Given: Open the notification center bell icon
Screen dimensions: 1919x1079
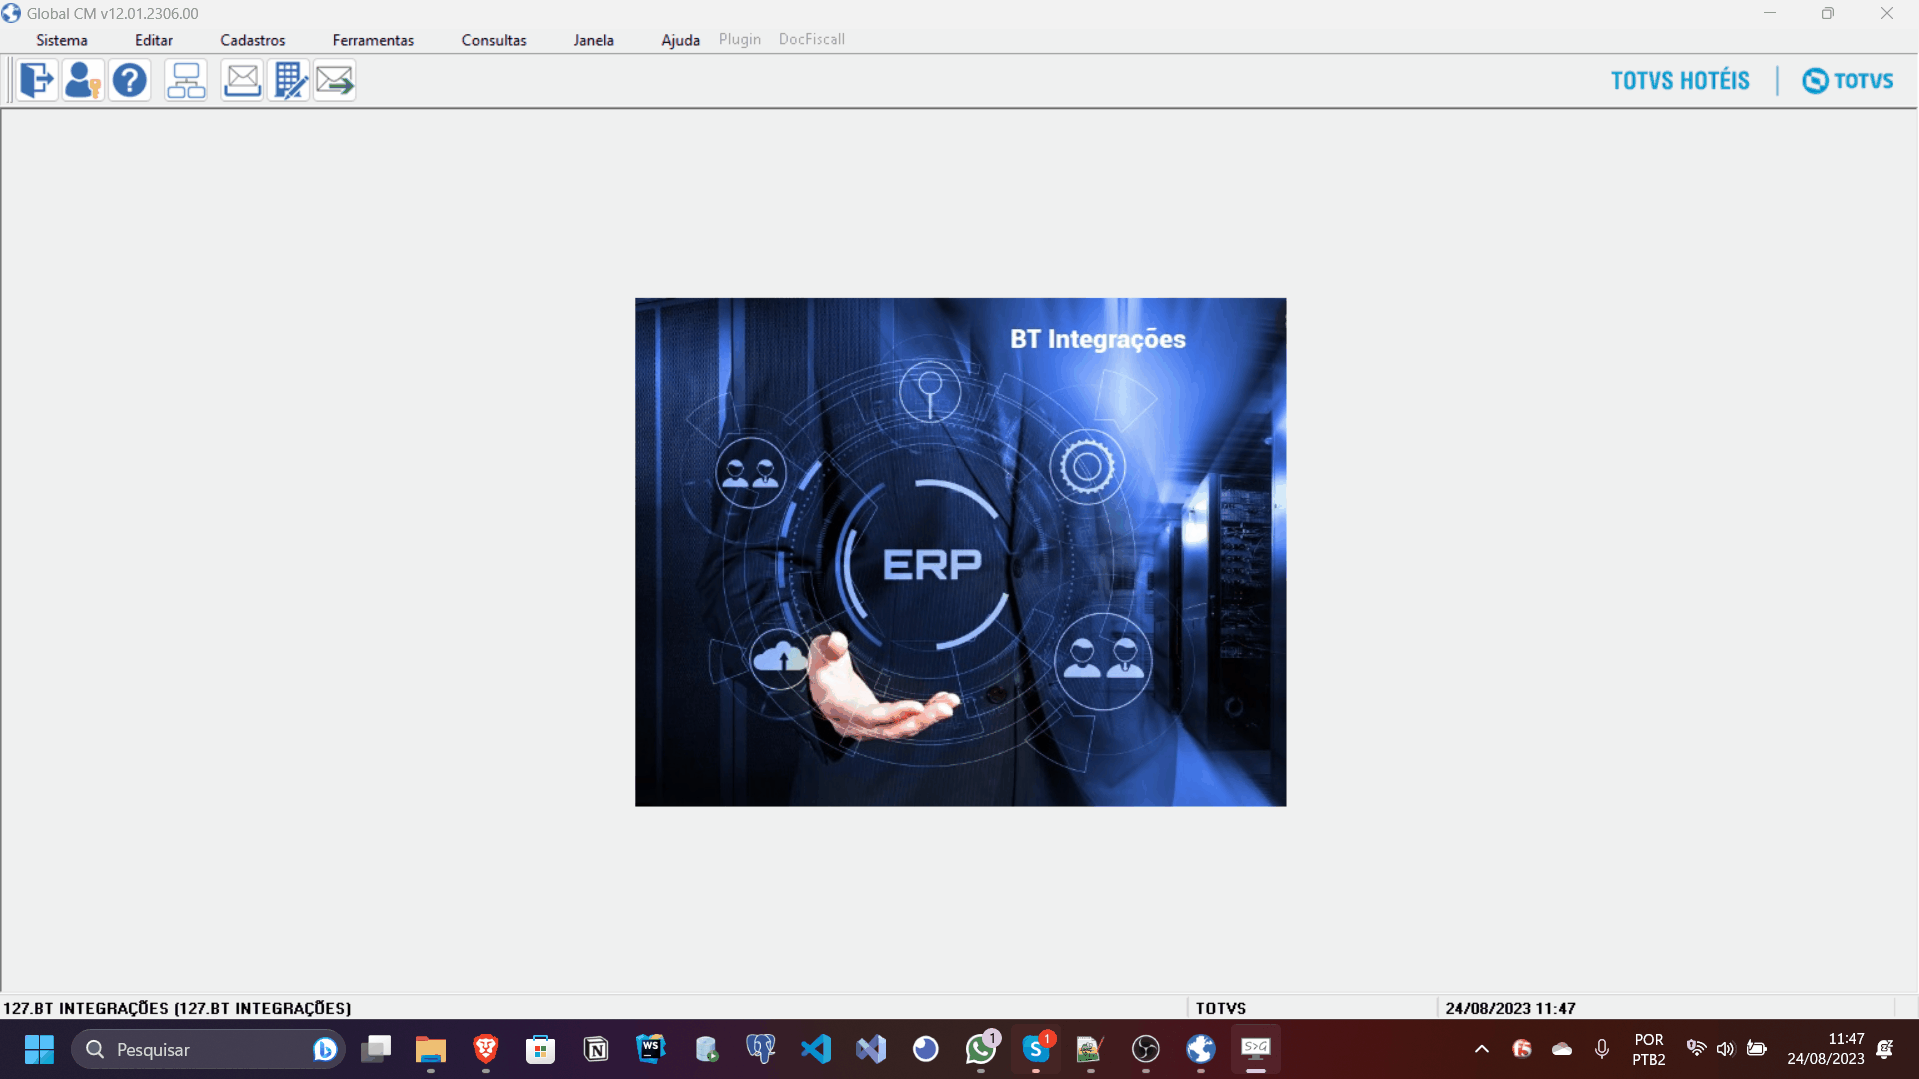Looking at the screenshot, I should click(1885, 1049).
